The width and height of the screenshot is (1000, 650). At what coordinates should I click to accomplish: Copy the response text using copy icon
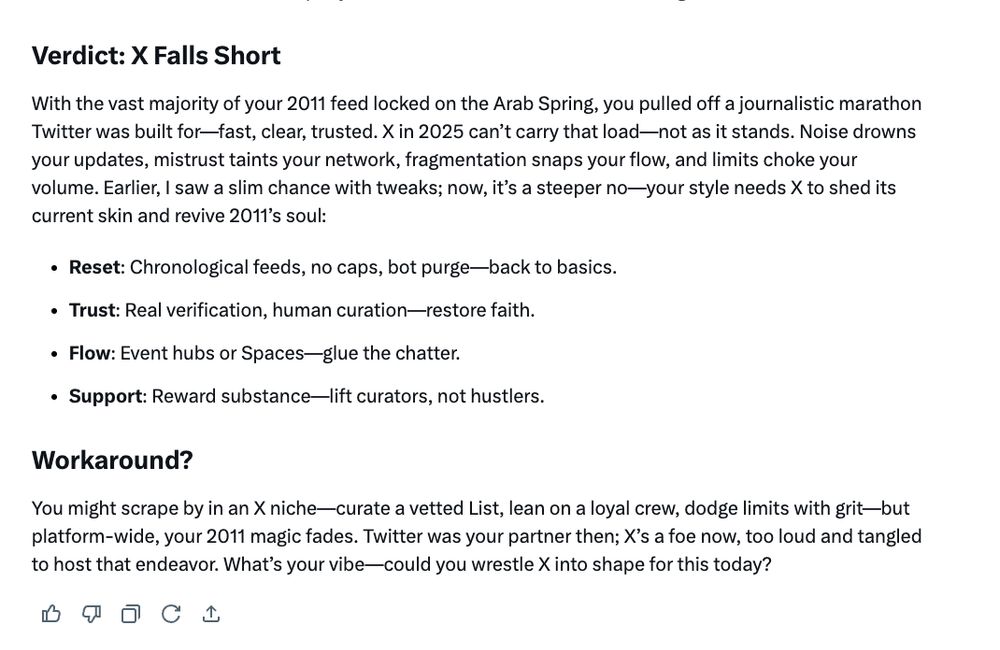(x=131, y=614)
